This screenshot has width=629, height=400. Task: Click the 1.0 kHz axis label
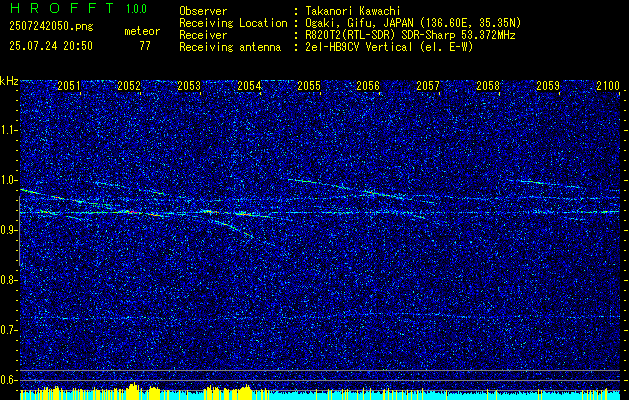click(8, 180)
